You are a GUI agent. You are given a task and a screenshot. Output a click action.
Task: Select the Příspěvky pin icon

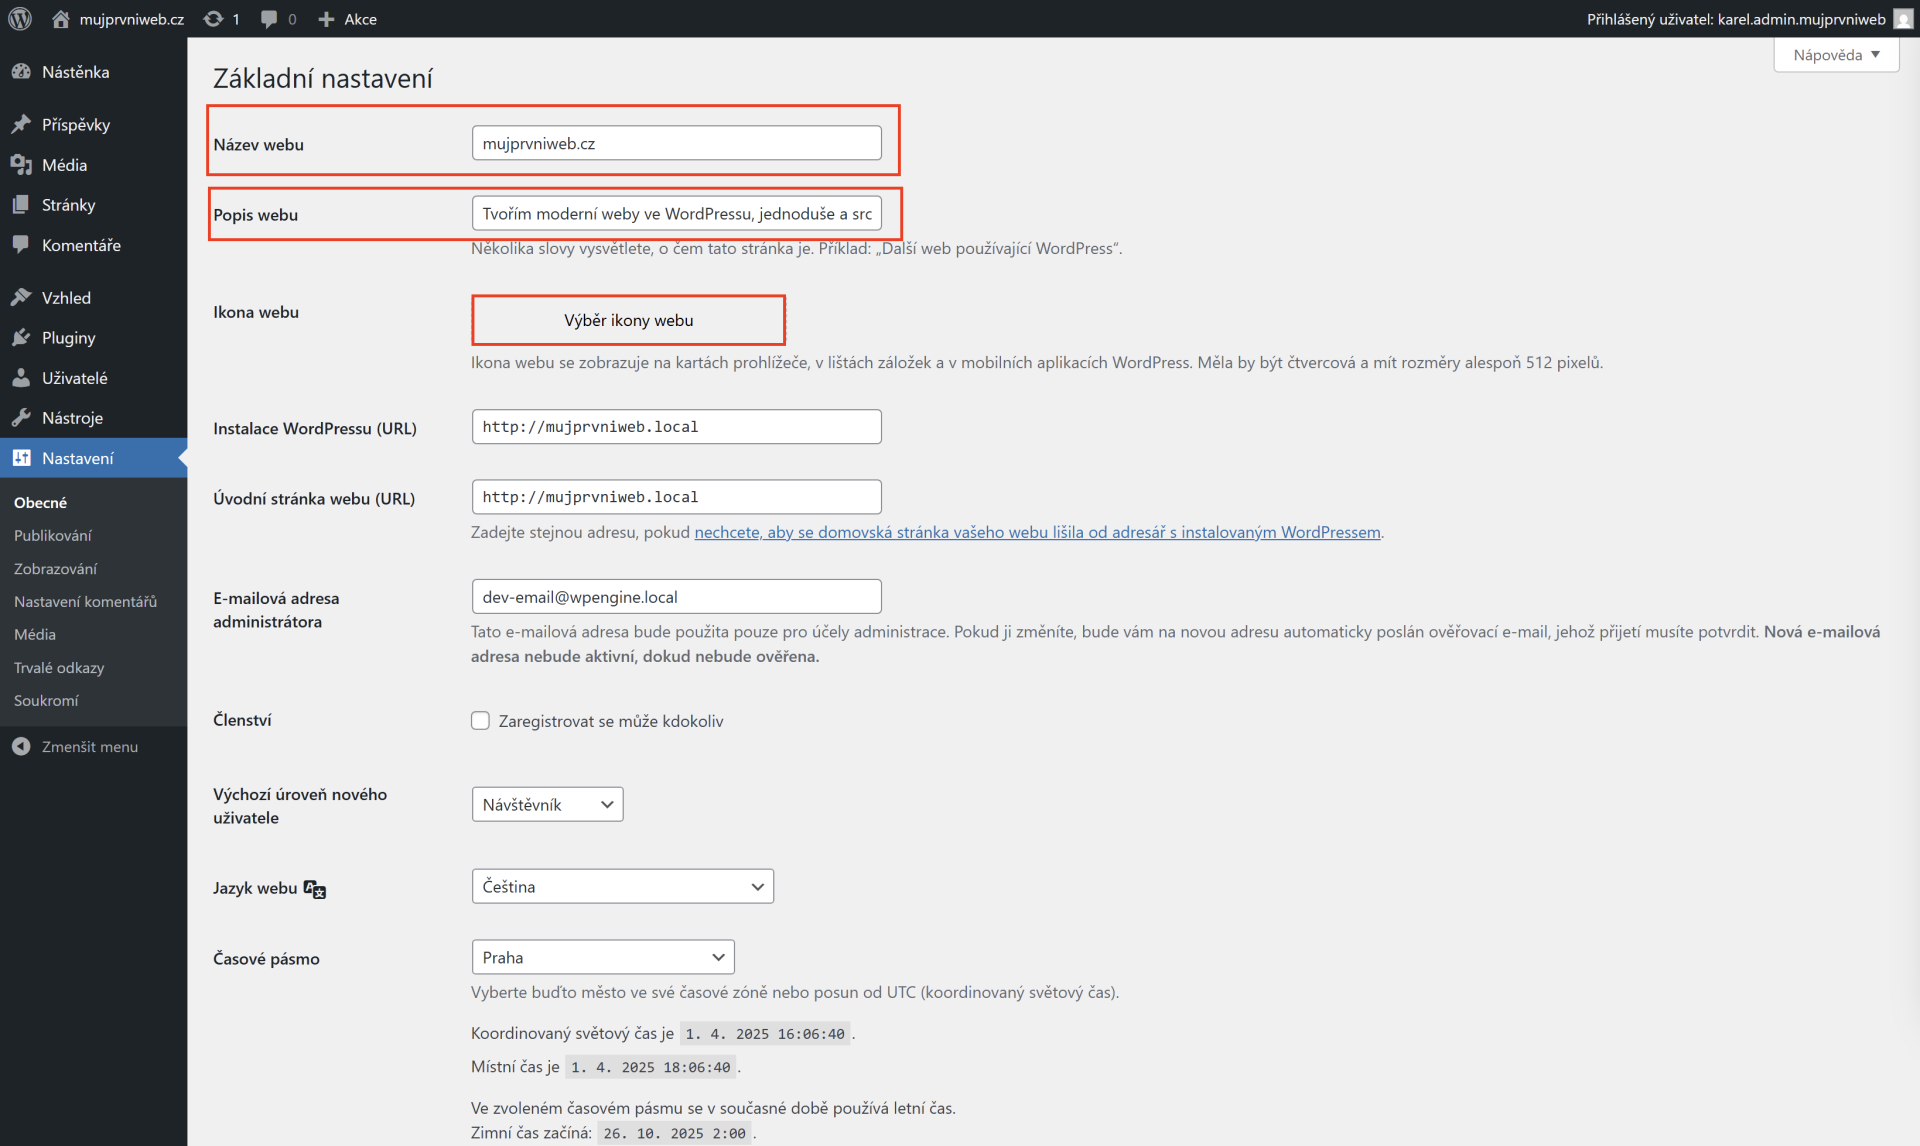pyautogui.click(x=22, y=122)
